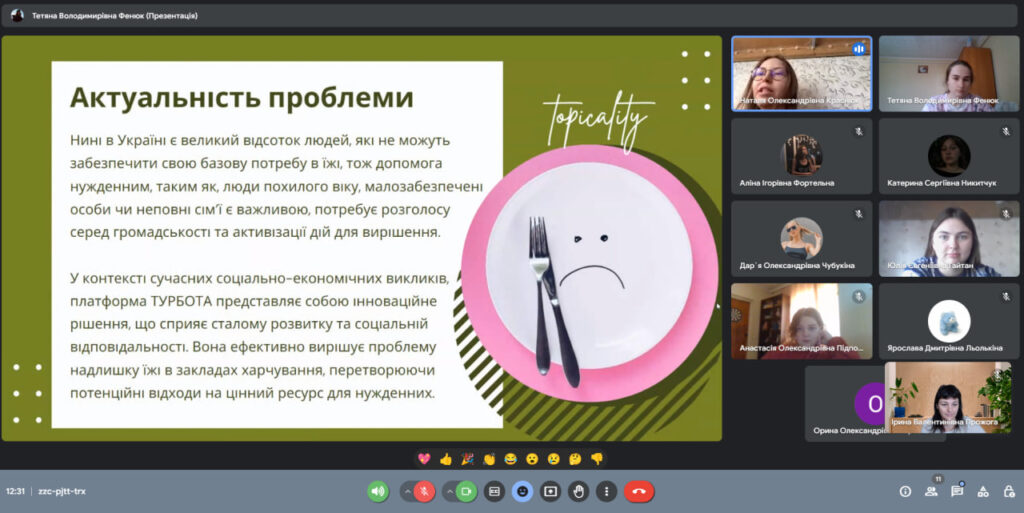Send the thumbs down reaction
1024x513 pixels.
click(597, 459)
